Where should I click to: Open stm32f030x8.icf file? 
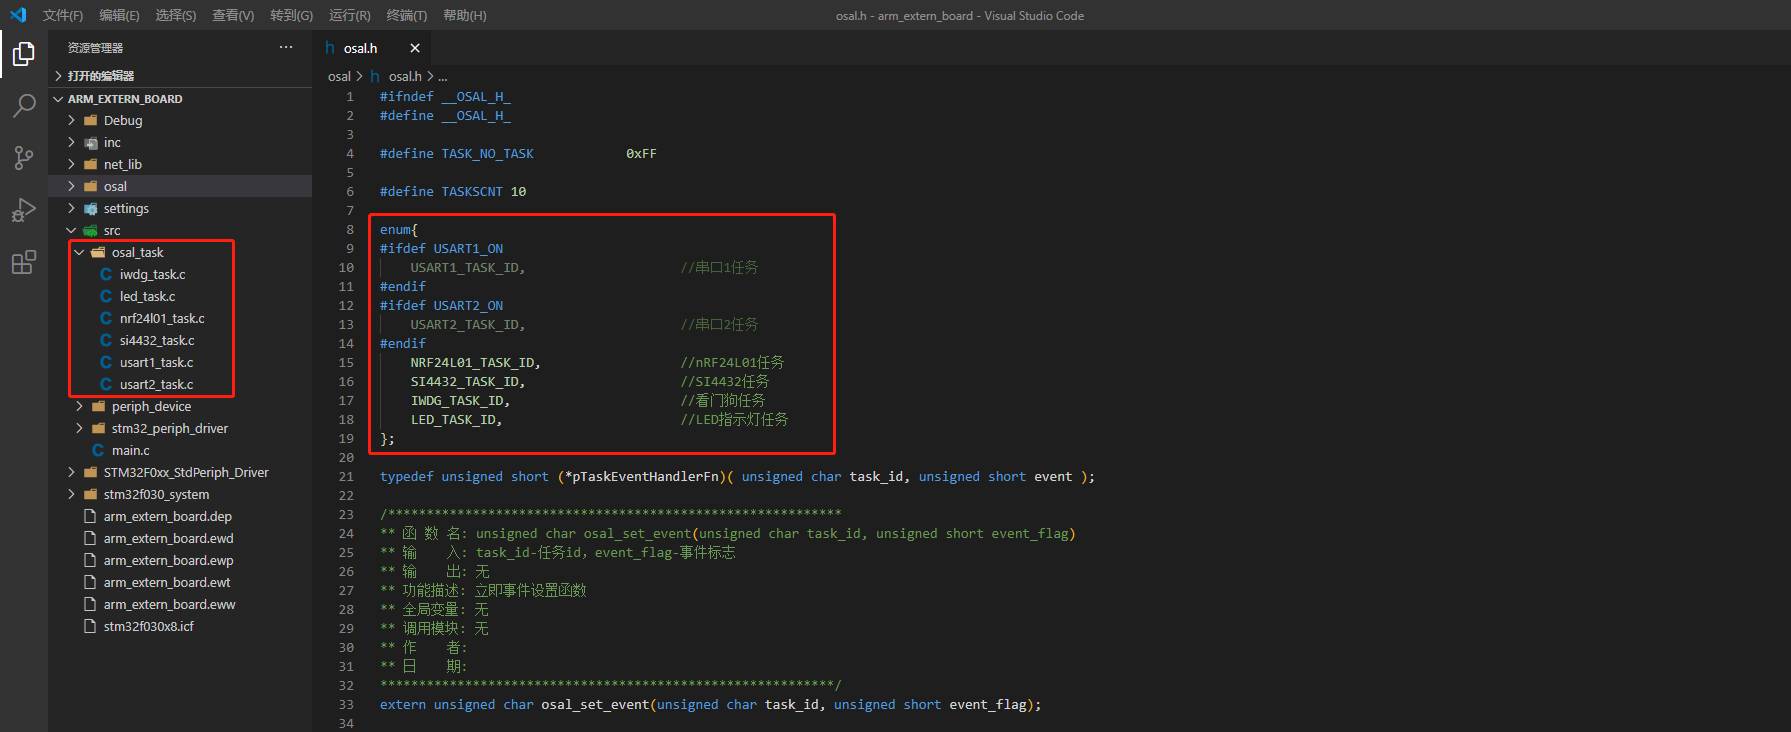(148, 626)
